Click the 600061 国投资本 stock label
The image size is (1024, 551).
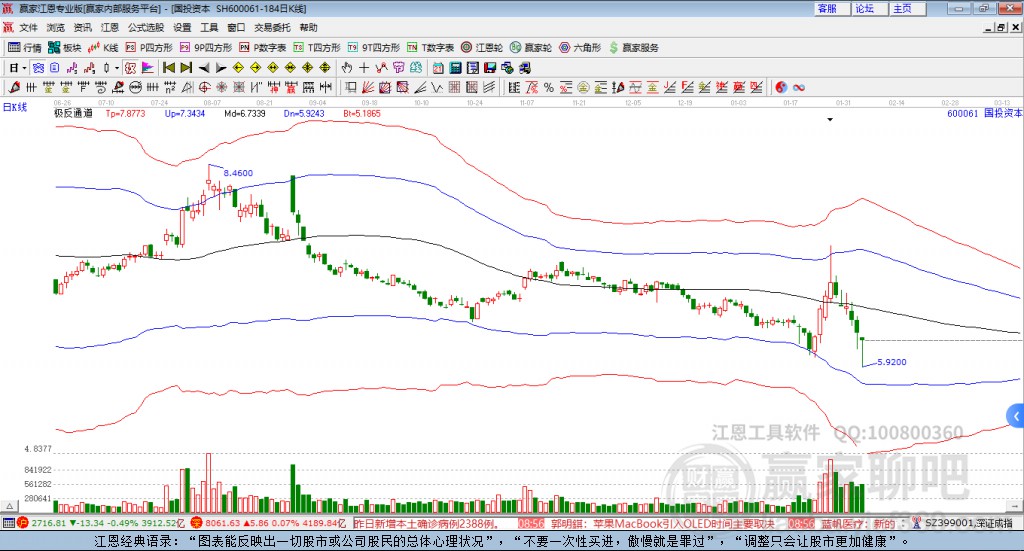tap(984, 113)
